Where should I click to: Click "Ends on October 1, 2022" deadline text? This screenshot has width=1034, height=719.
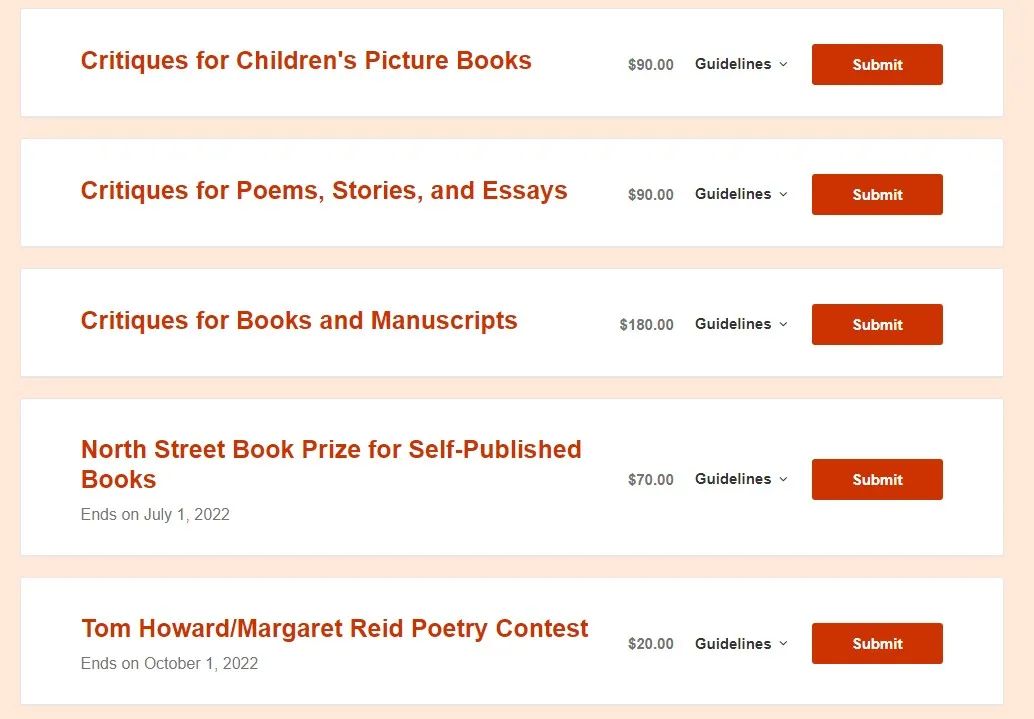[169, 663]
